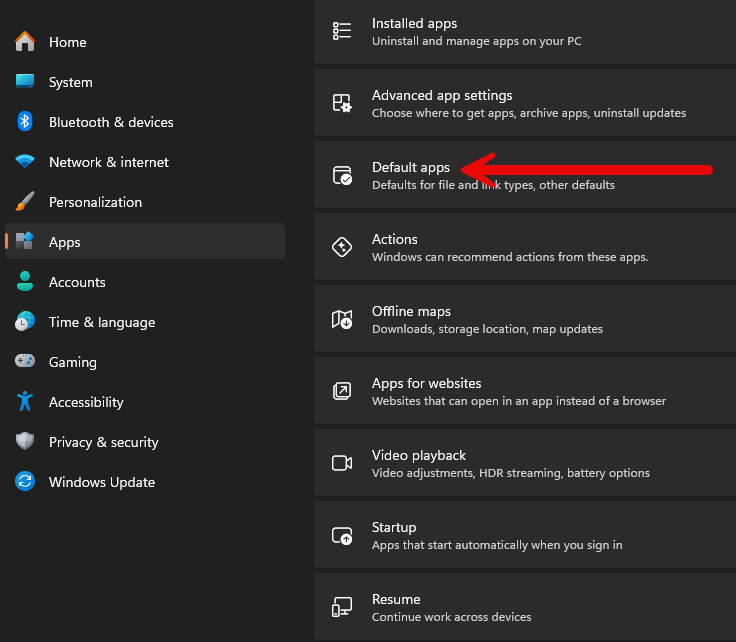Click the Network & internet Wi-Fi icon
This screenshot has height=642, width=736.
pos(25,162)
